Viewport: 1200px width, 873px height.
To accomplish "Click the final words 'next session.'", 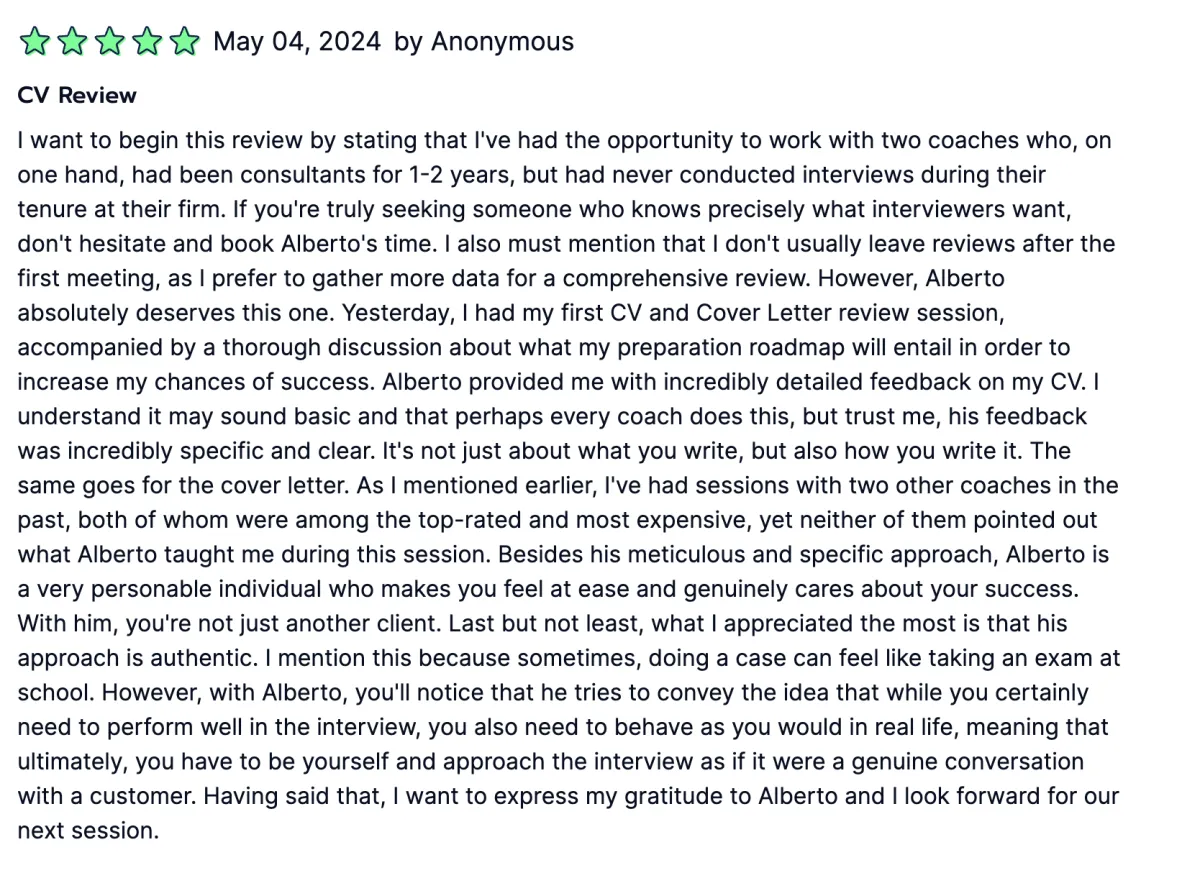I will 88,831.
